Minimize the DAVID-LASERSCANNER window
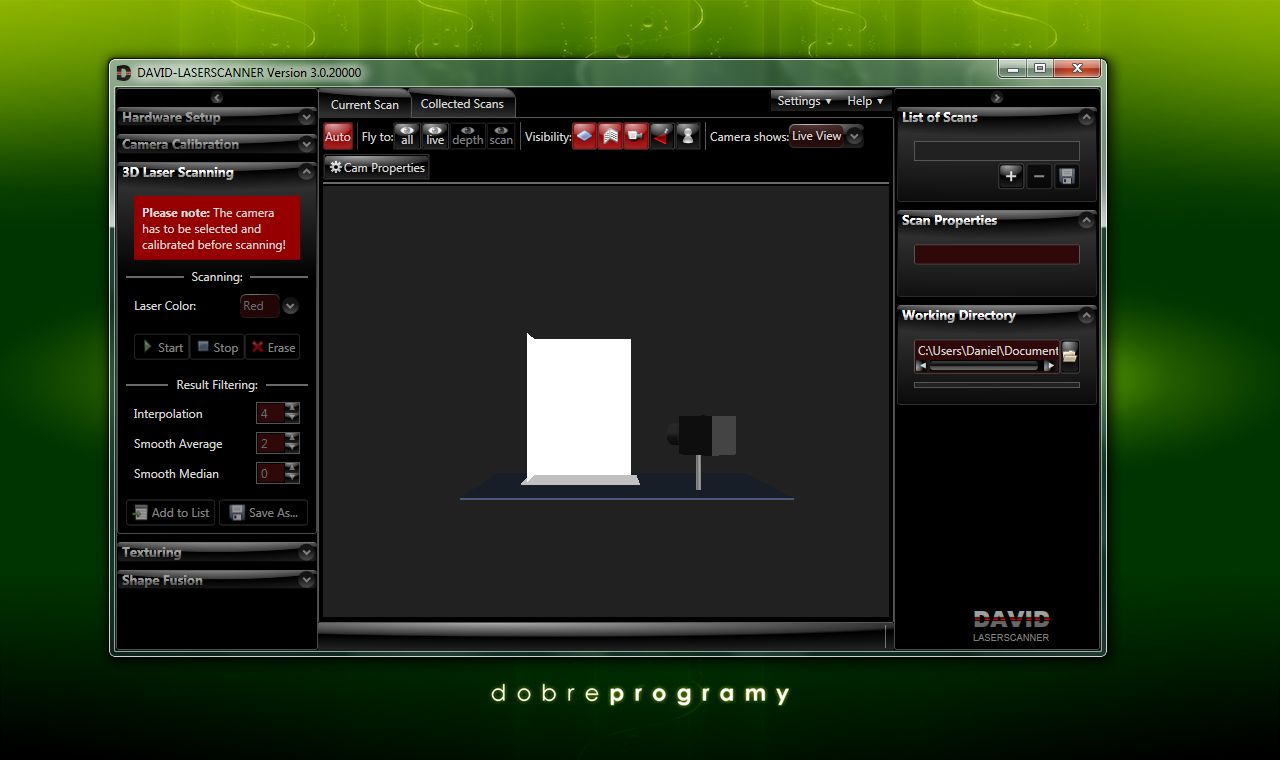 pyautogui.click(x=1012, y=68)
